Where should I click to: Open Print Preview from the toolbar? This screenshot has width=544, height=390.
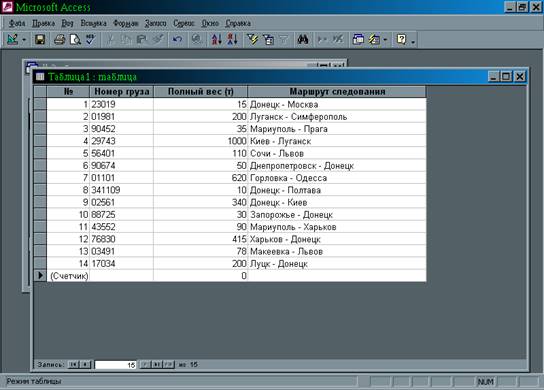pyautogui.click(x=75, y=40)
